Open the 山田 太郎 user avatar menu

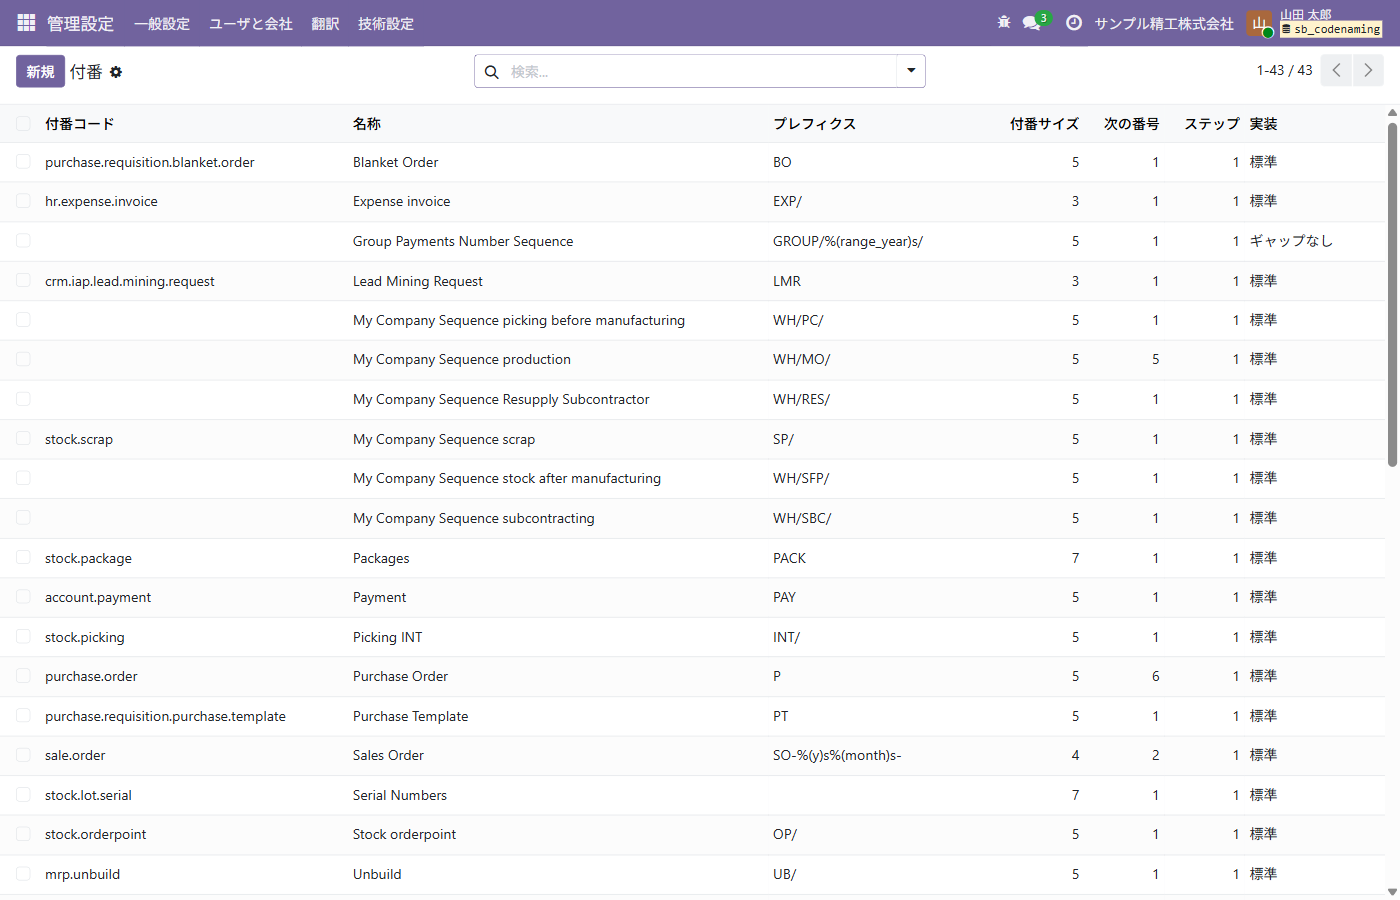click(1259, 23)
